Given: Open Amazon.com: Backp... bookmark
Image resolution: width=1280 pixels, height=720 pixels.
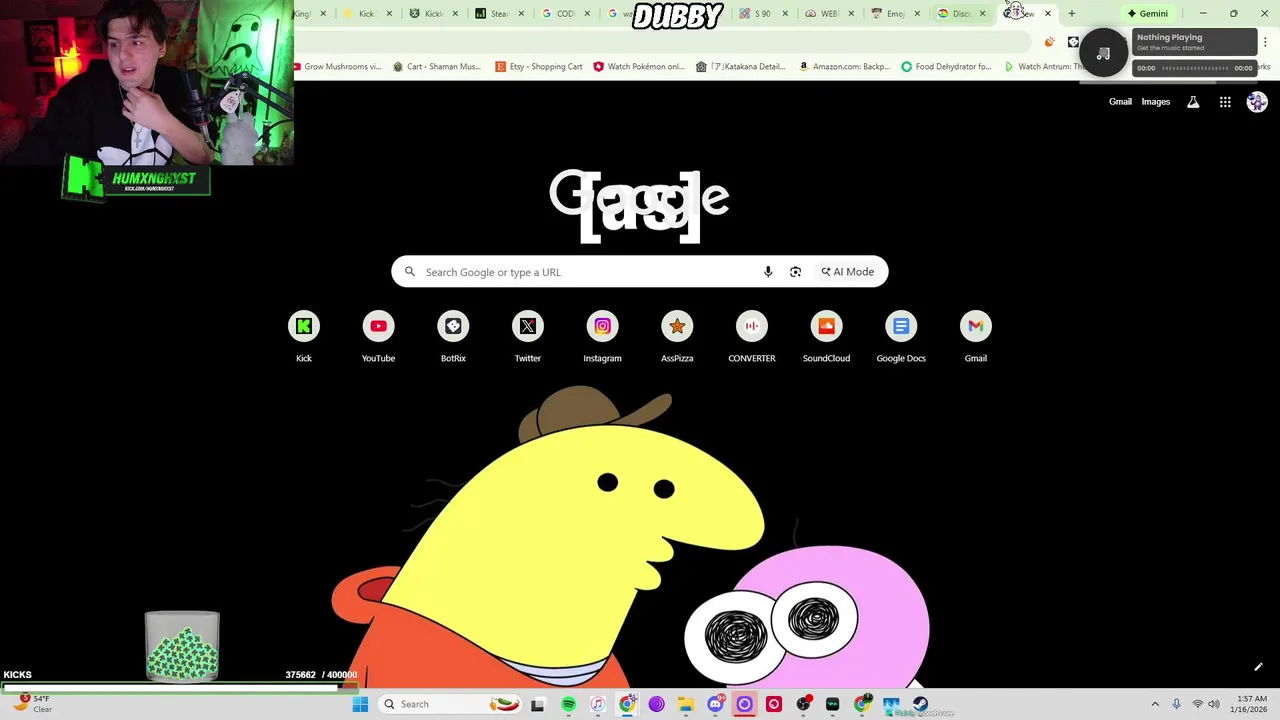Looking at the screenshot, I should (x=843, y=66).
